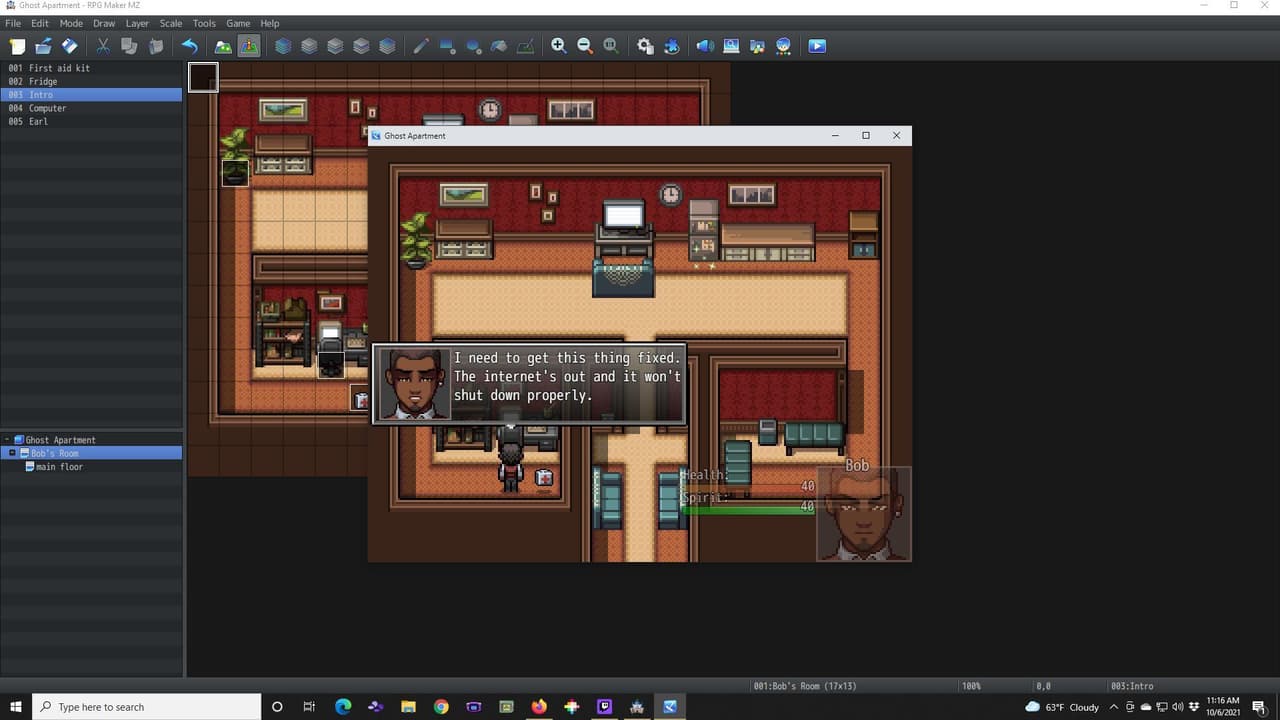Reset map to actual size zoom
1280x720 pixels.
point(611,46)
